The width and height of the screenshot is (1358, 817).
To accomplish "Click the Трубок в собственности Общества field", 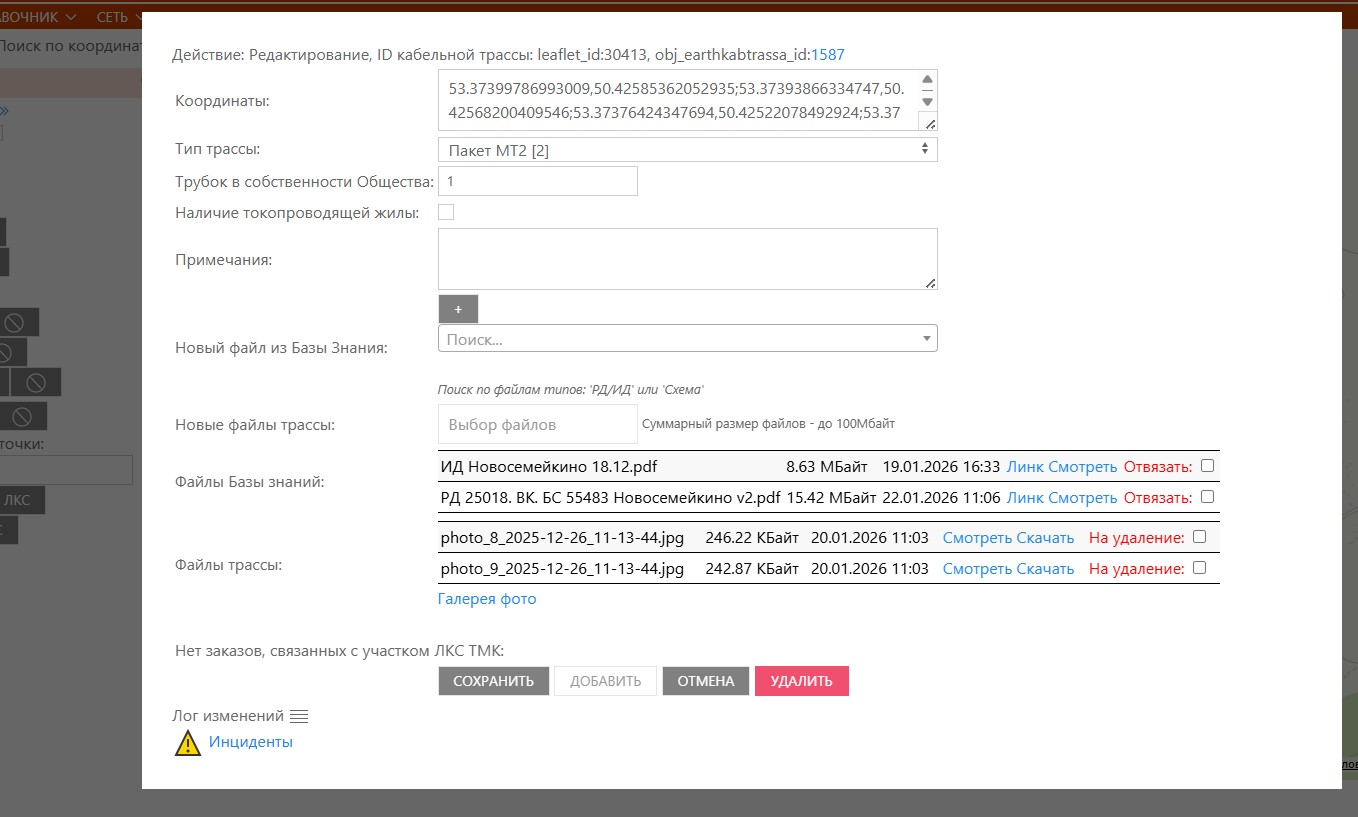I will (537, 181).
